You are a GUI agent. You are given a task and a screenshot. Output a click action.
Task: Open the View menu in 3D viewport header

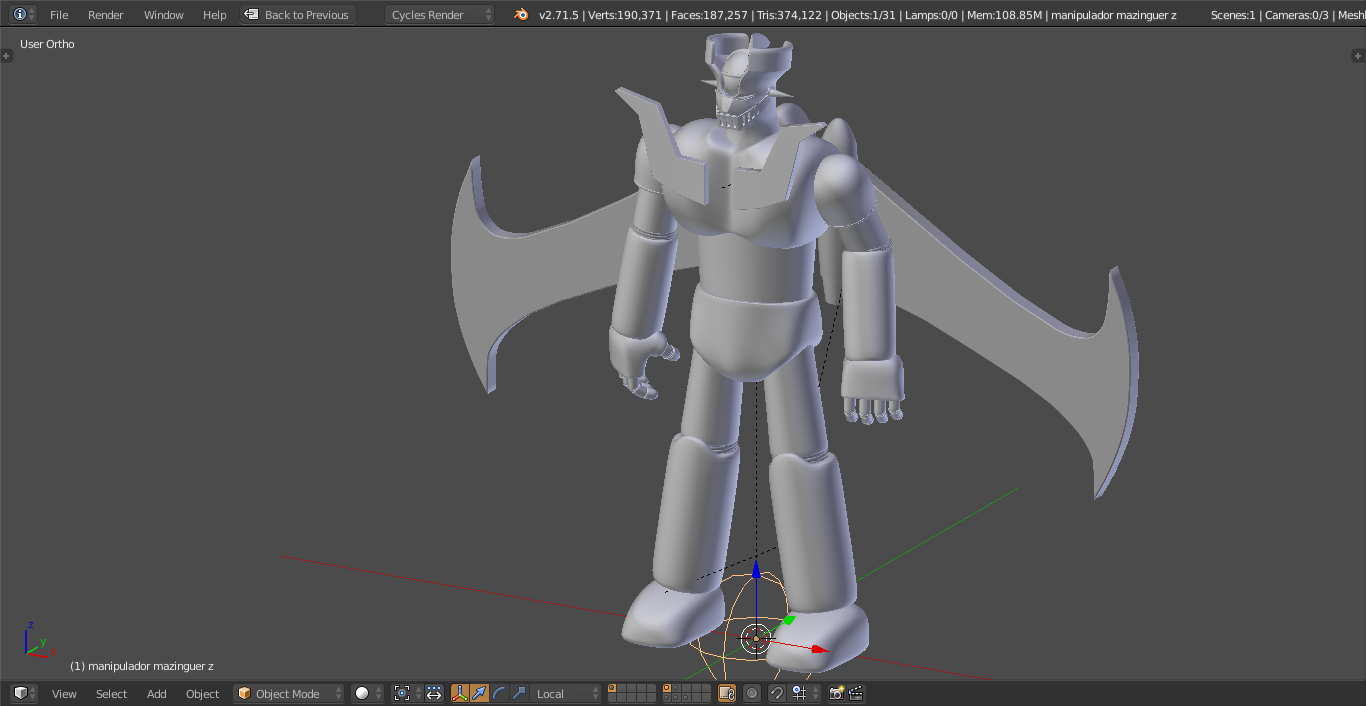pyautogui.click(x=64, y=694)
